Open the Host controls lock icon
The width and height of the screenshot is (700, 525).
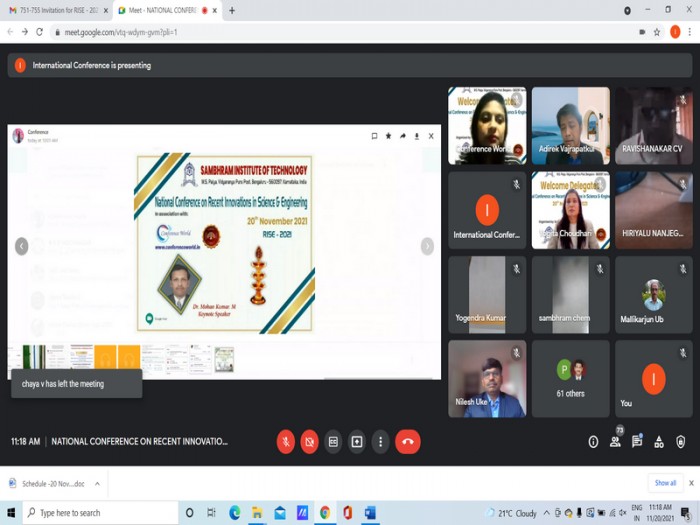681,442
